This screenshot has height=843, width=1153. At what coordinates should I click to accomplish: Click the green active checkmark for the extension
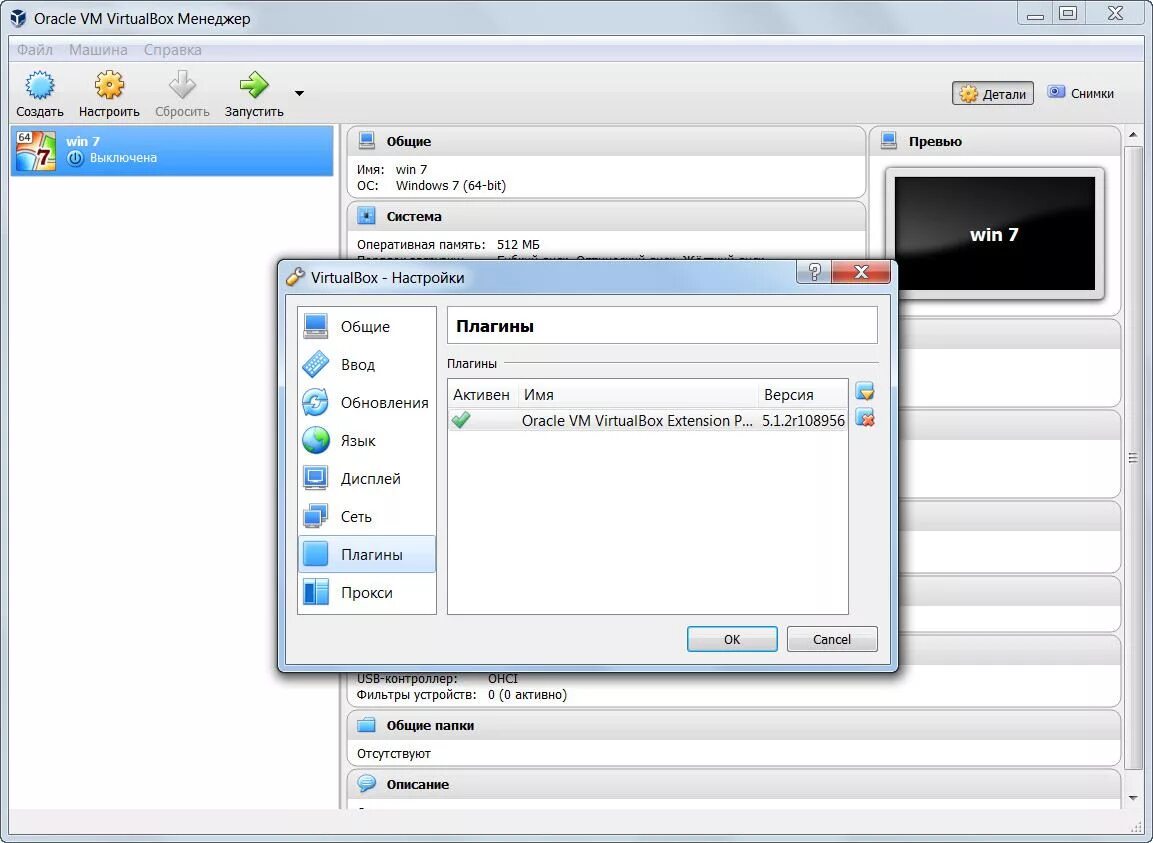pos(461,420)
